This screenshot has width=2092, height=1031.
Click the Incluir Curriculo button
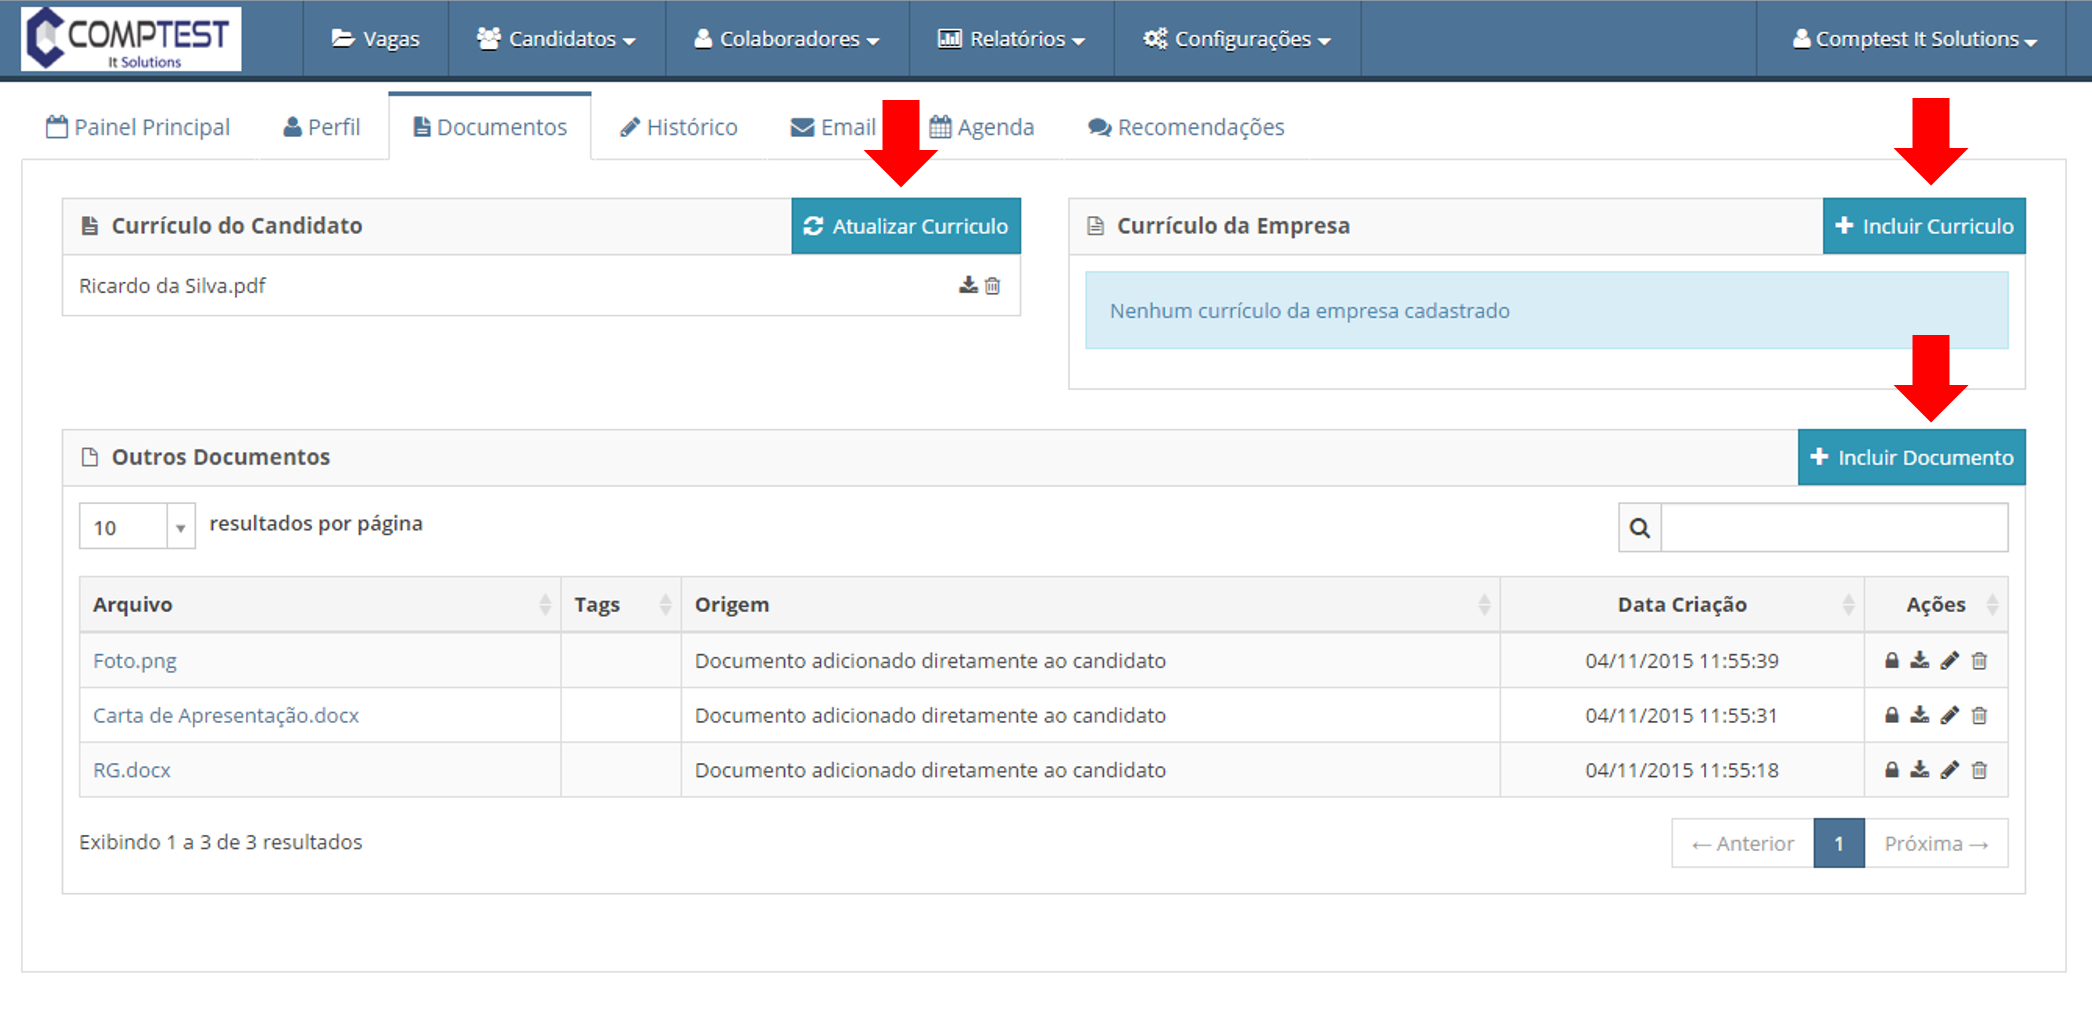pyautogui.click(x=1924, y=226)
